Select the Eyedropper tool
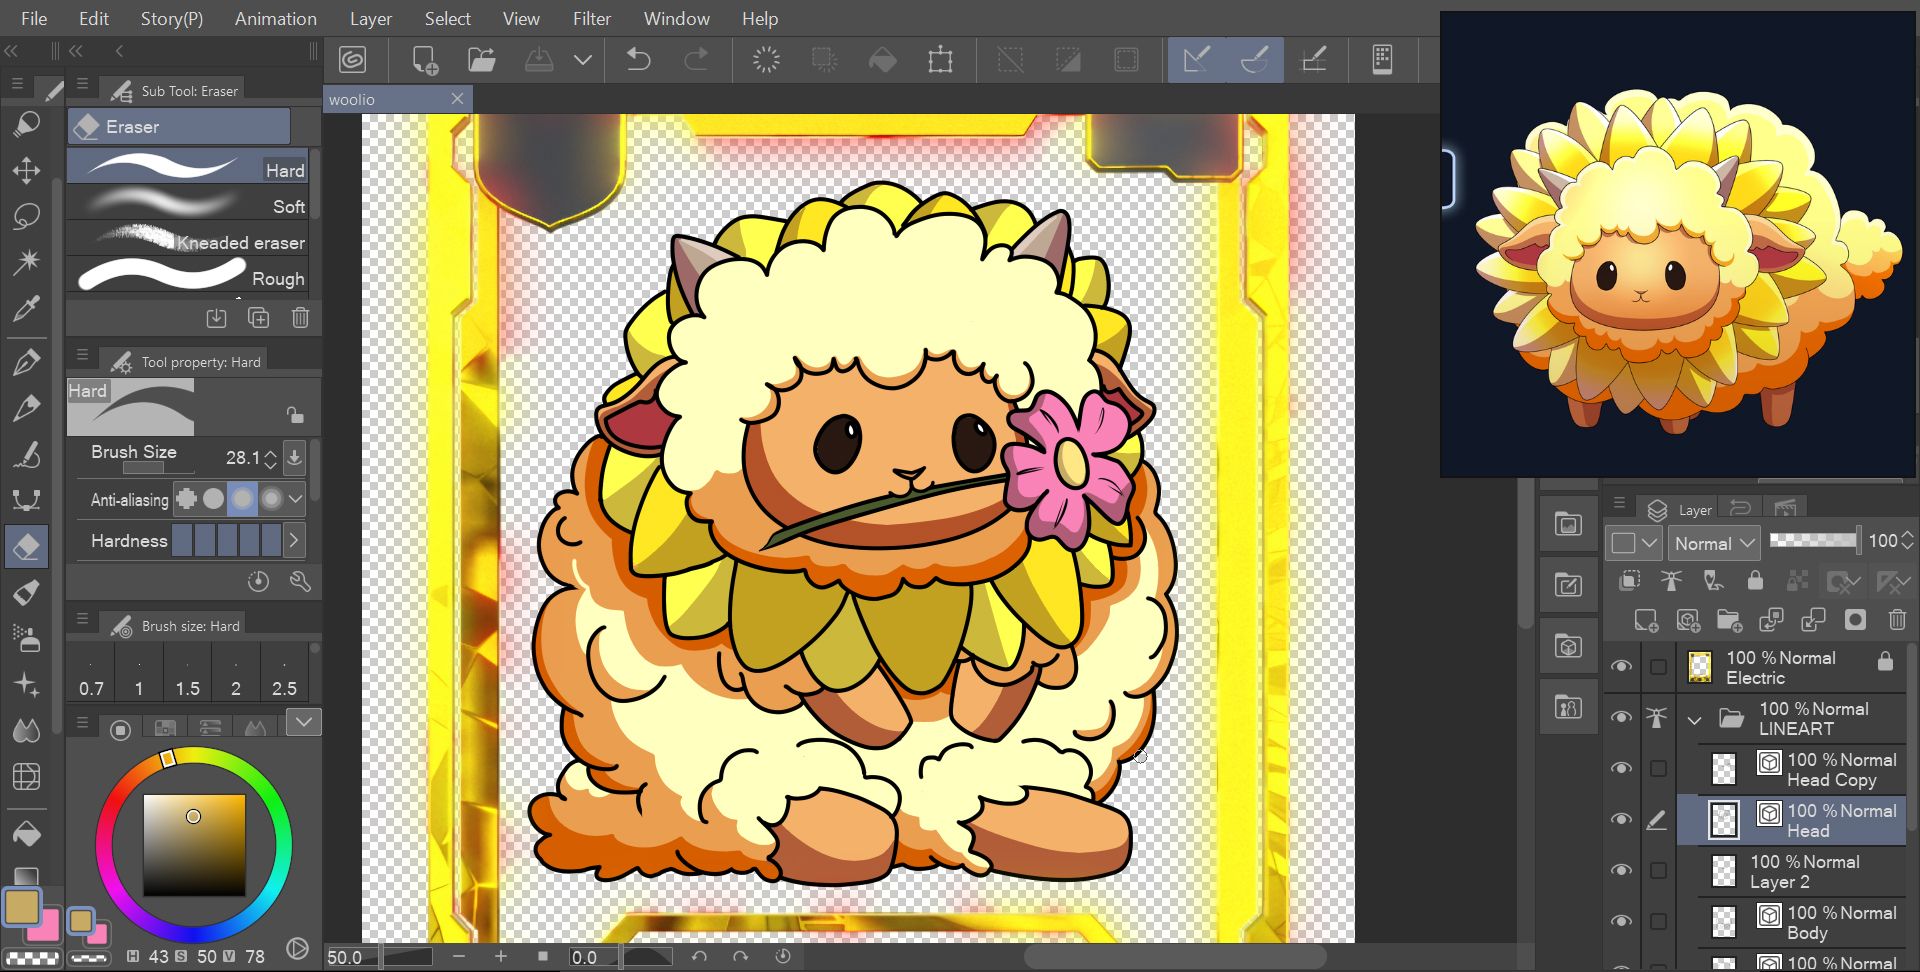 [x=26, y=308]
